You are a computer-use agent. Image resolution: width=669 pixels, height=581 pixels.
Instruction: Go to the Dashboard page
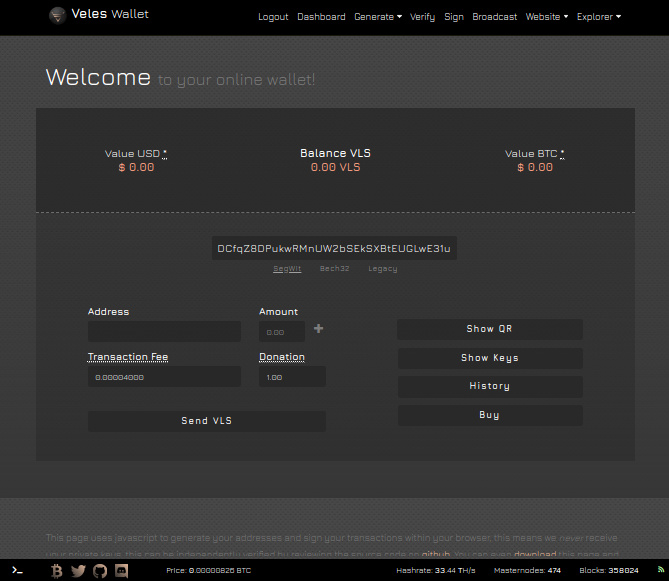click(321, 17)
